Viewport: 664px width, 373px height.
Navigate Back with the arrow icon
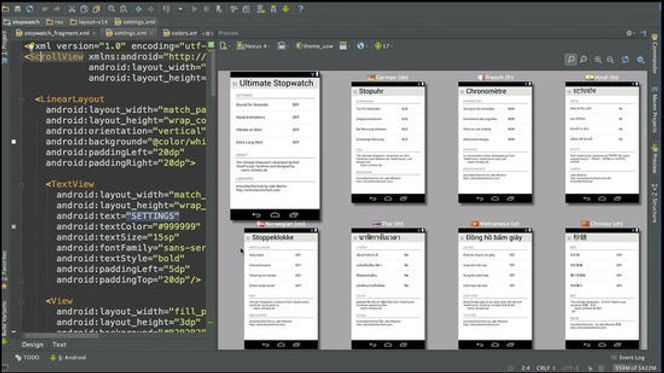[x=139, y=8]
